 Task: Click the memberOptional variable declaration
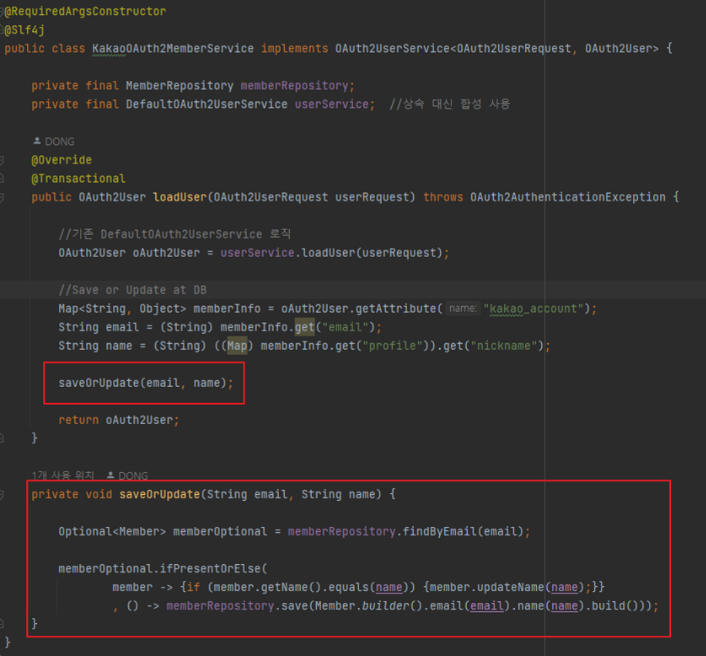coord(220,532)
